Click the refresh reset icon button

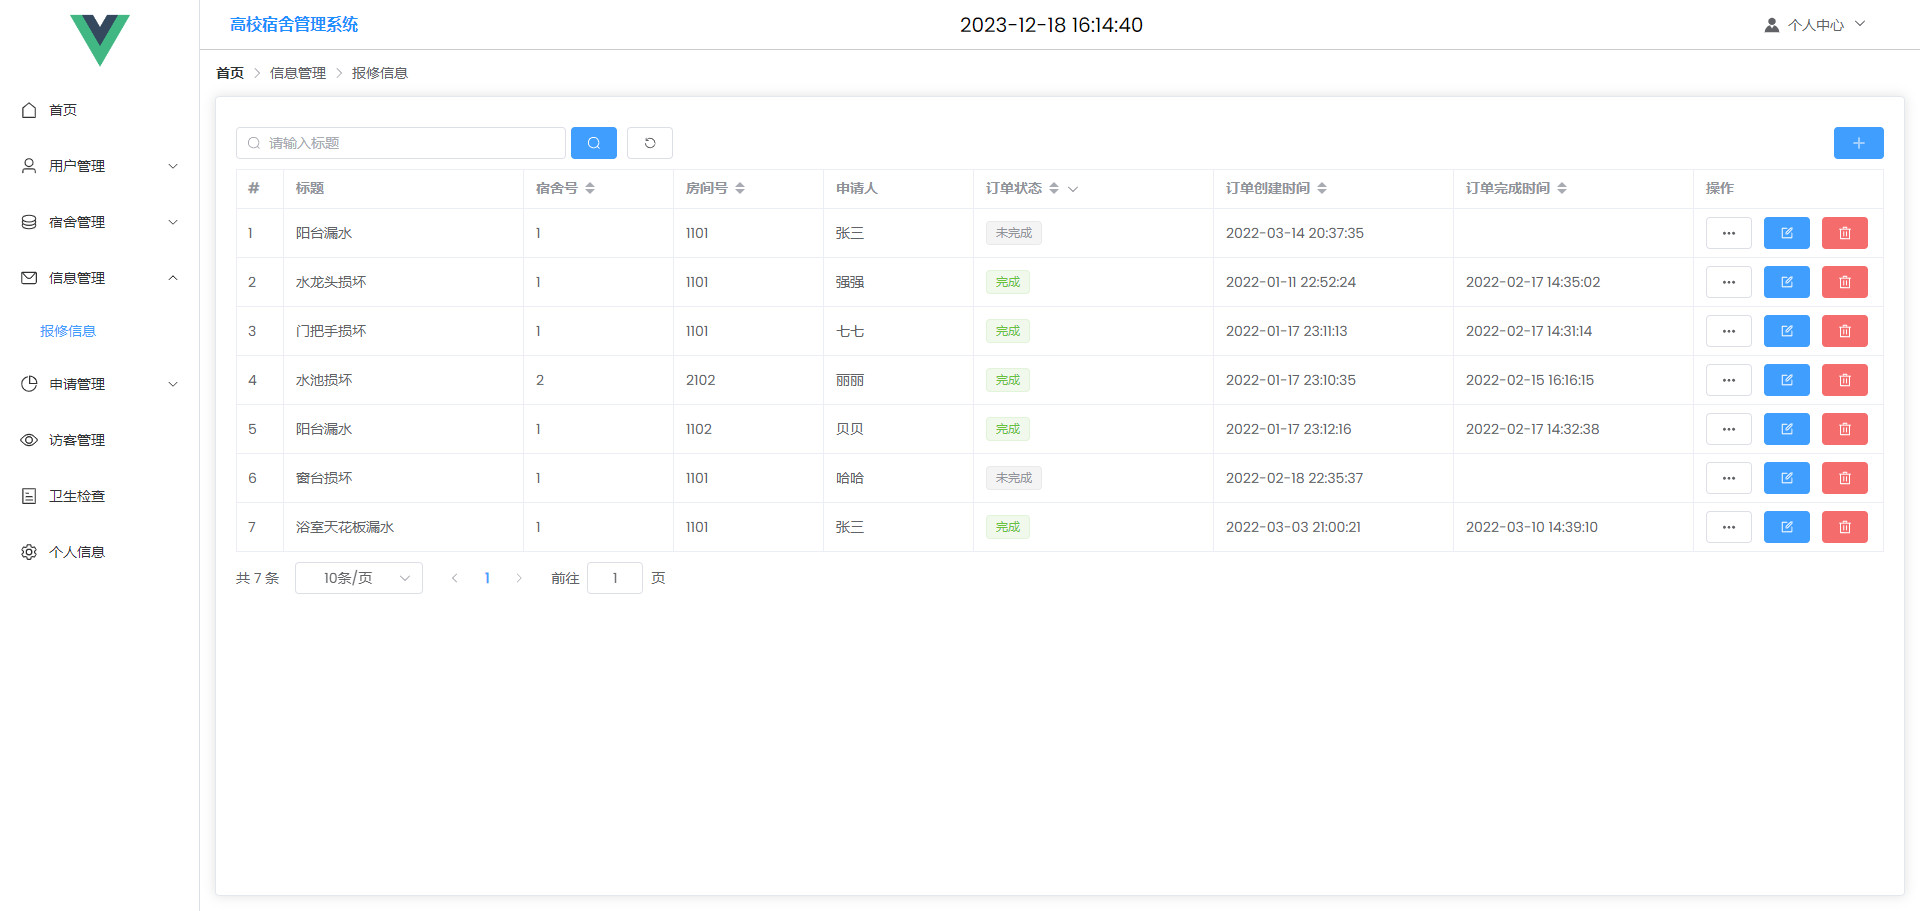pyautogui.click(x=650, y=143)
